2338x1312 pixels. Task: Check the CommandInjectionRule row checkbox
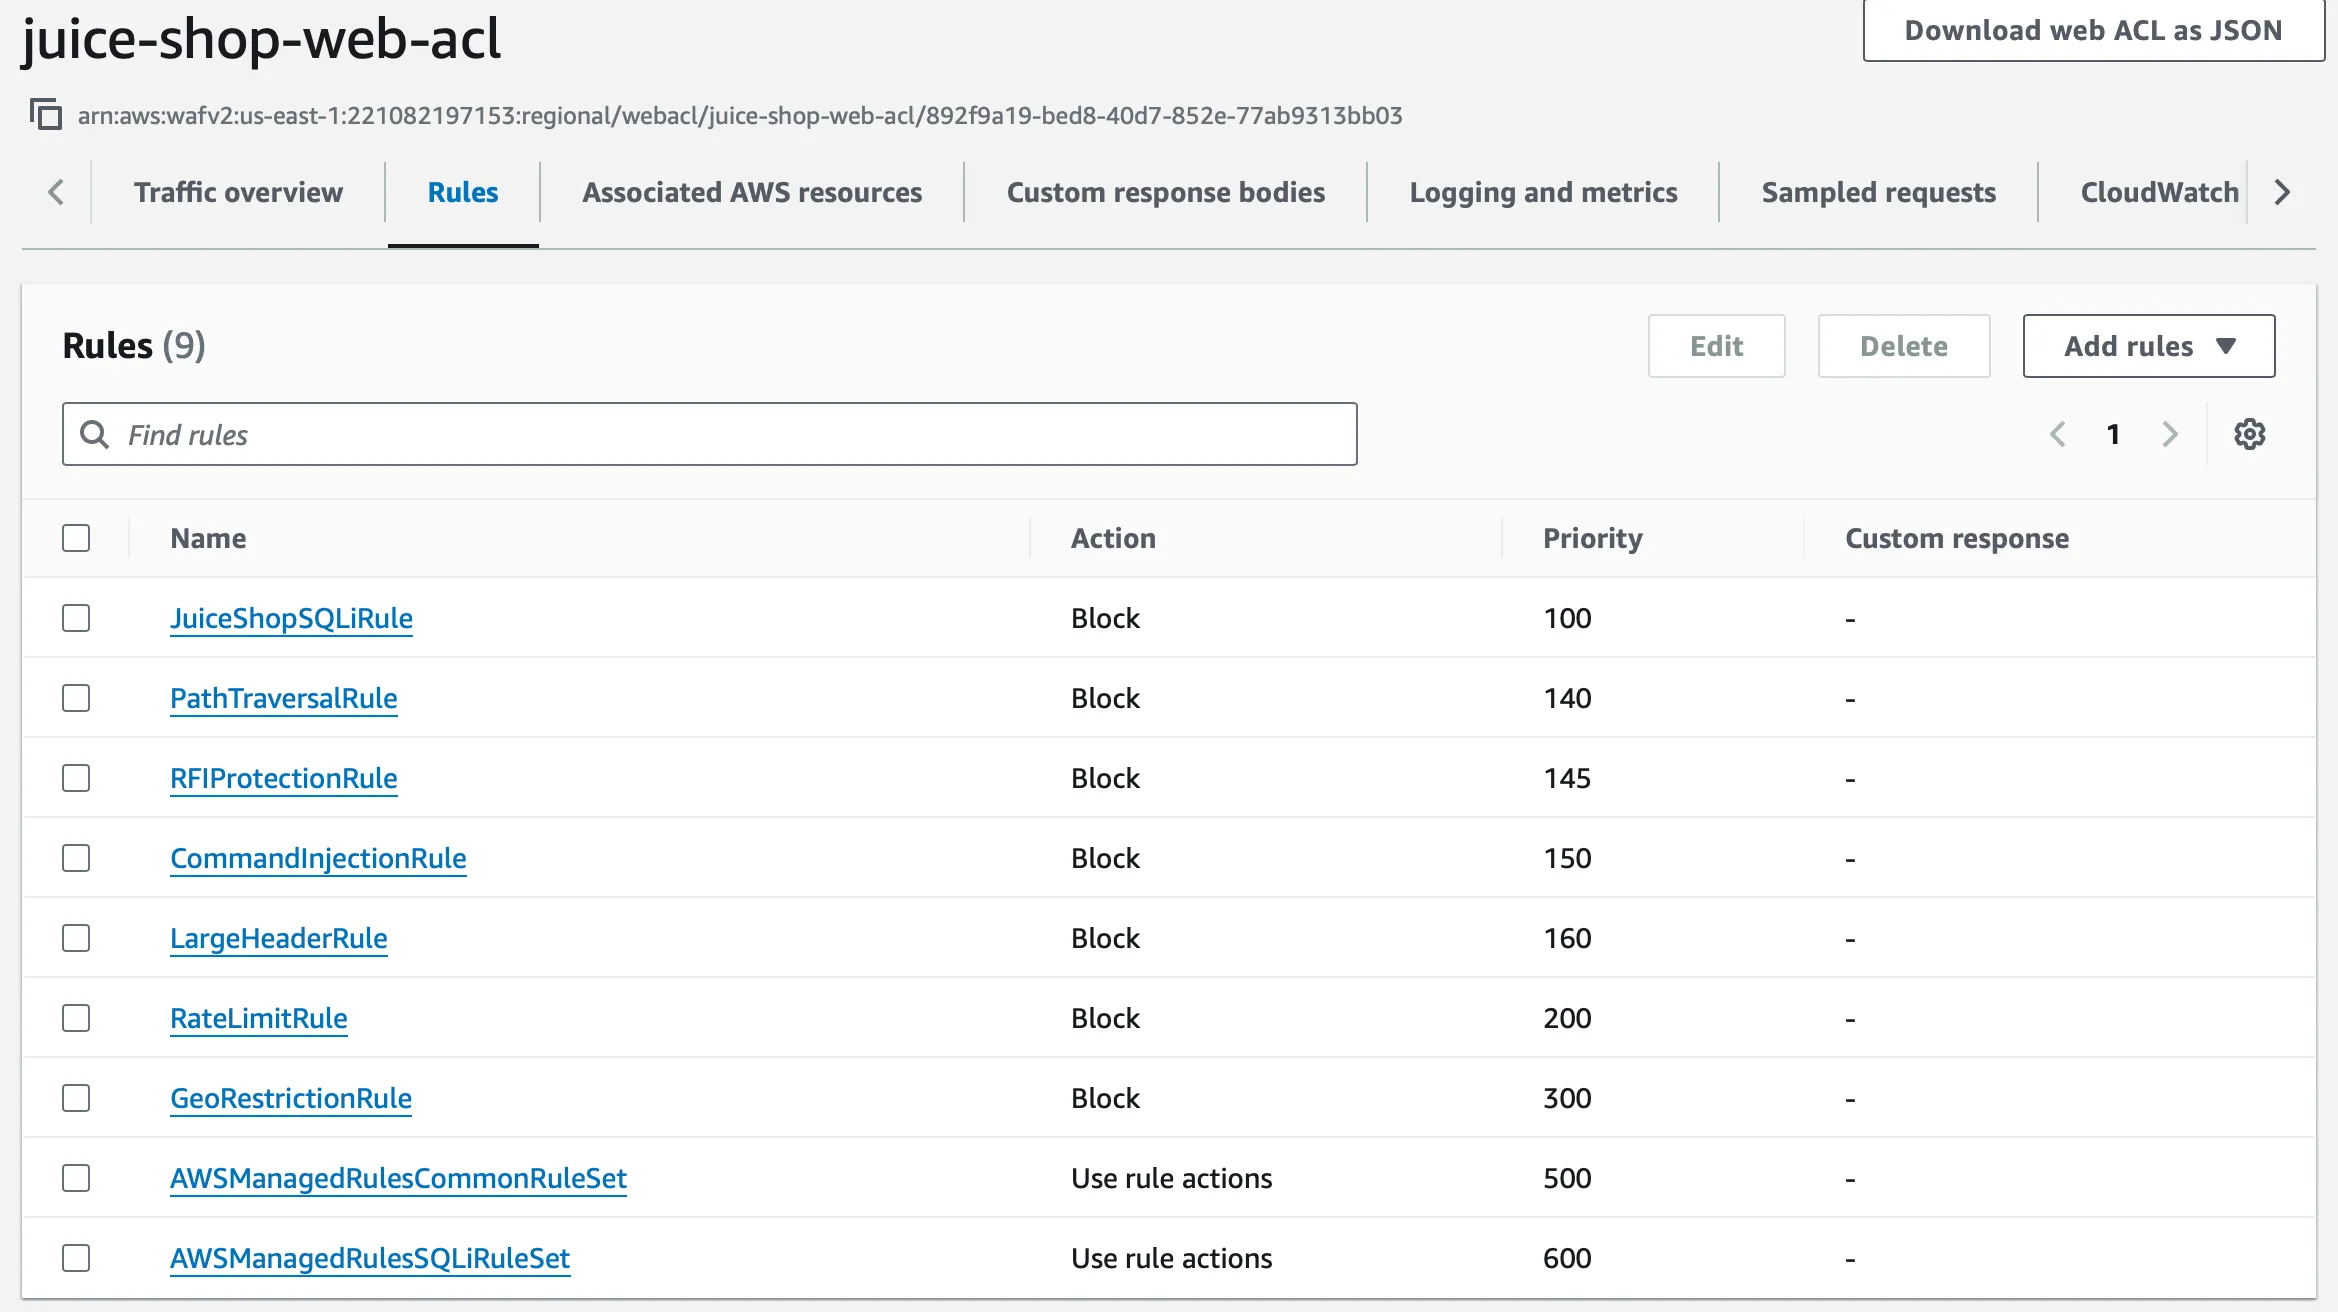76,858
